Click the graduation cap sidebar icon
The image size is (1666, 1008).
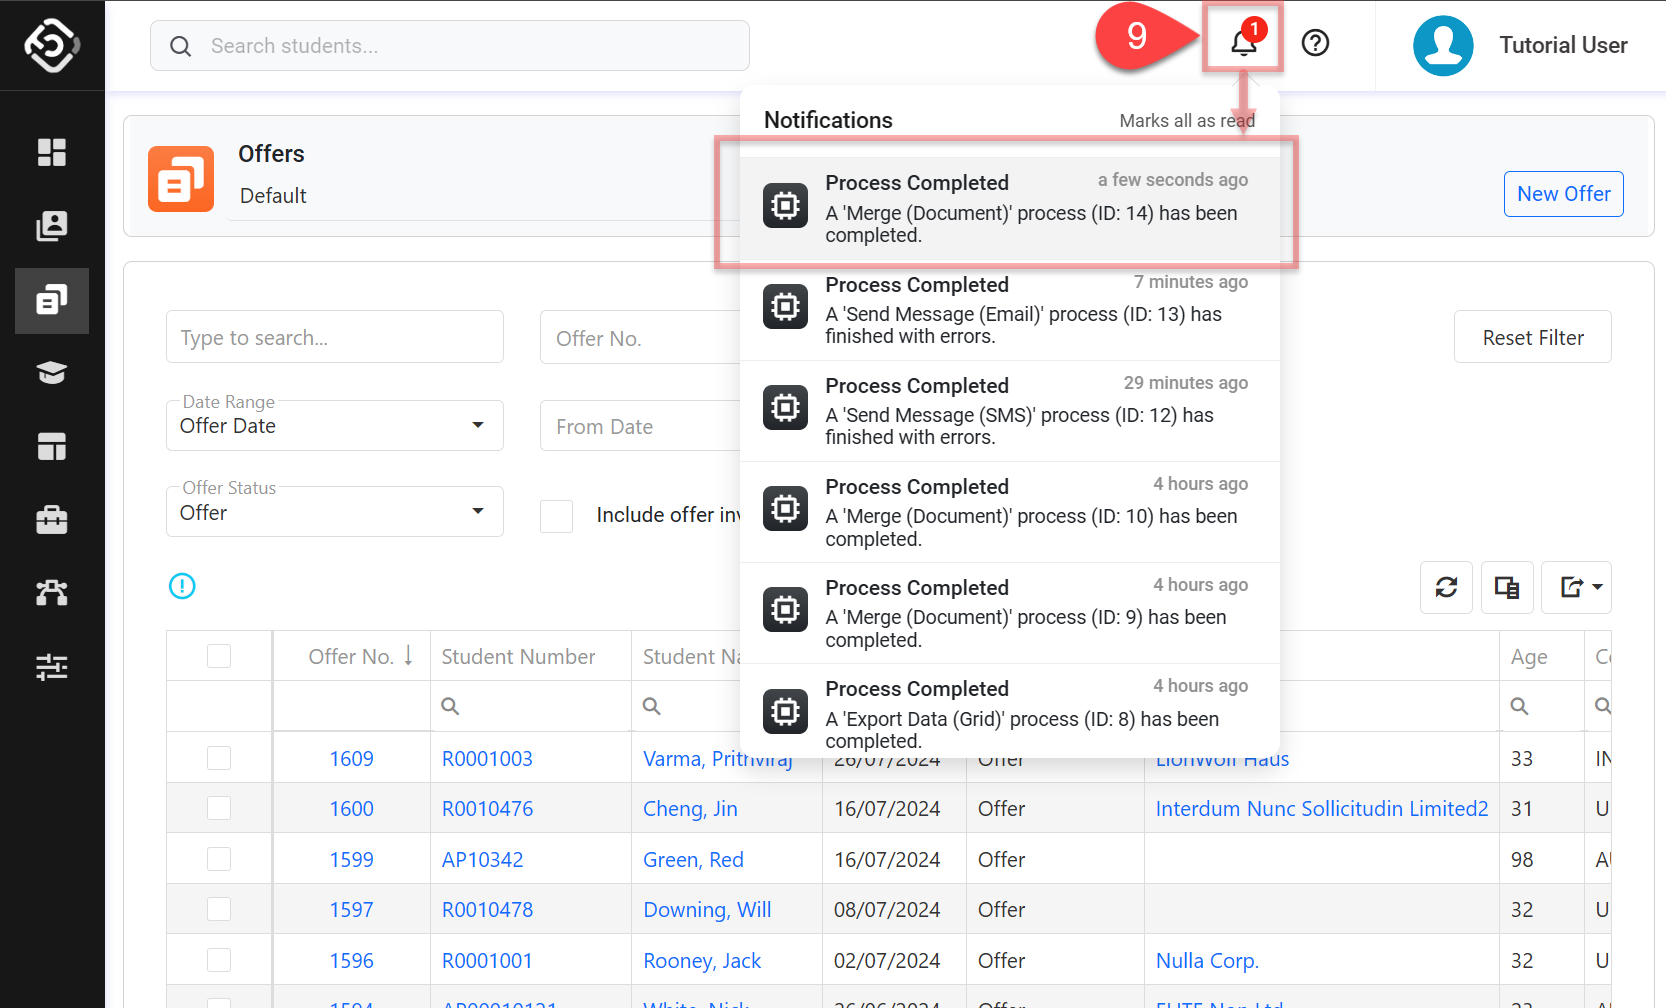pyautogui.click(x=52, y=373)
